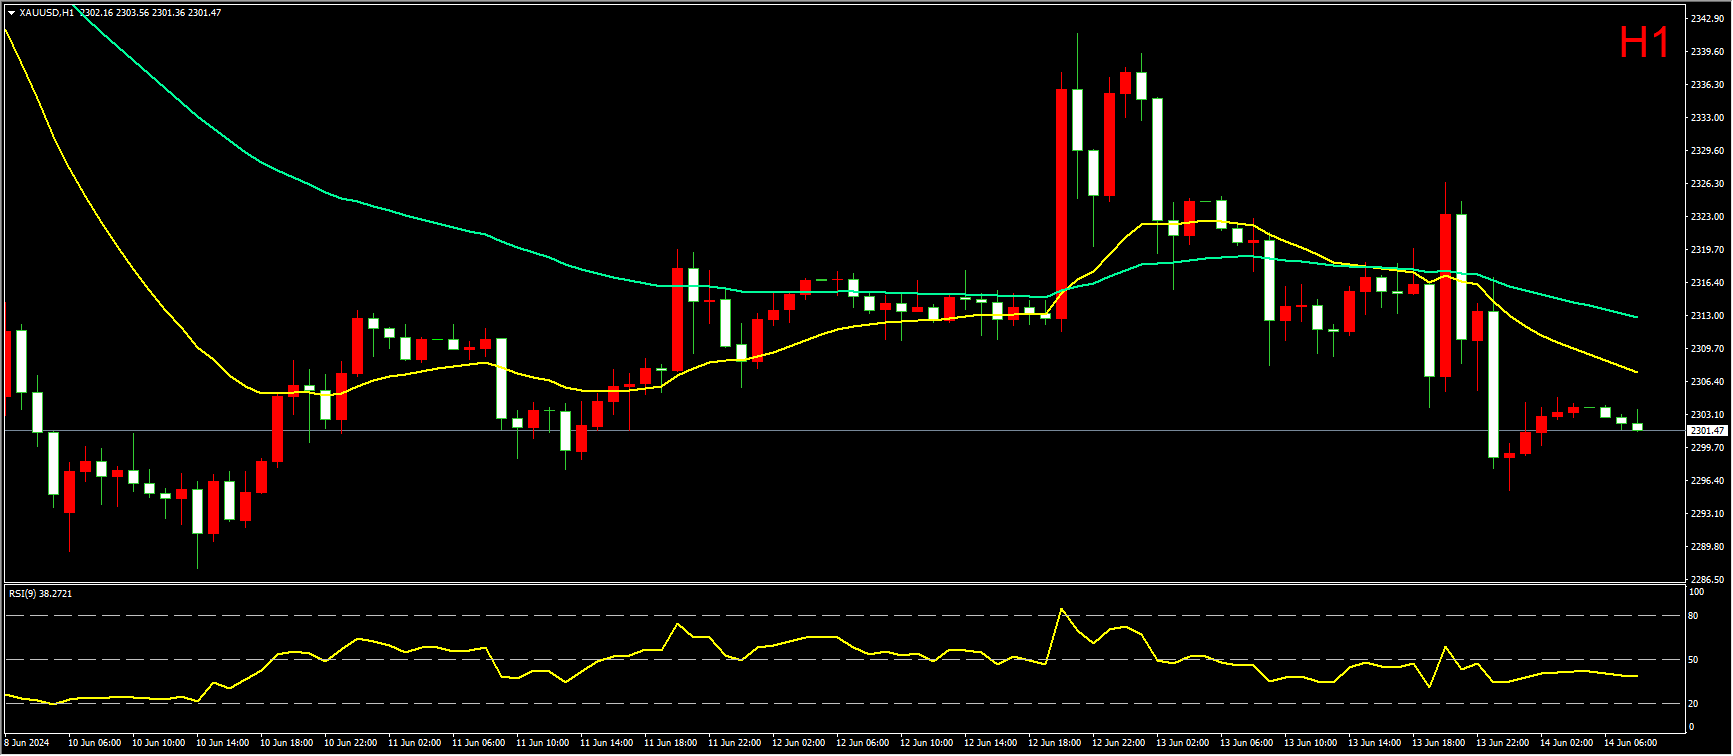Click the 10 Jun 14:00 time label
The height and width of the screenshot is (756, 1733).
coord(223,743)
